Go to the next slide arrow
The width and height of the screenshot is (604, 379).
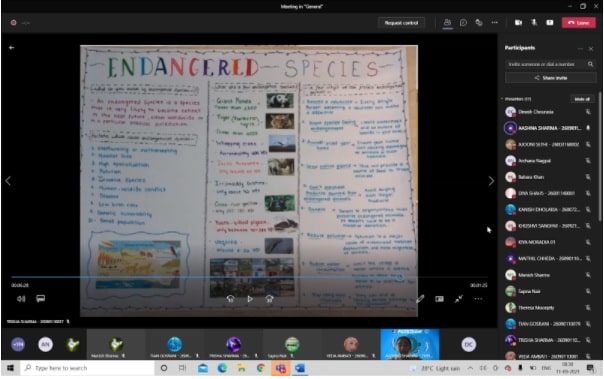(491, 181)
